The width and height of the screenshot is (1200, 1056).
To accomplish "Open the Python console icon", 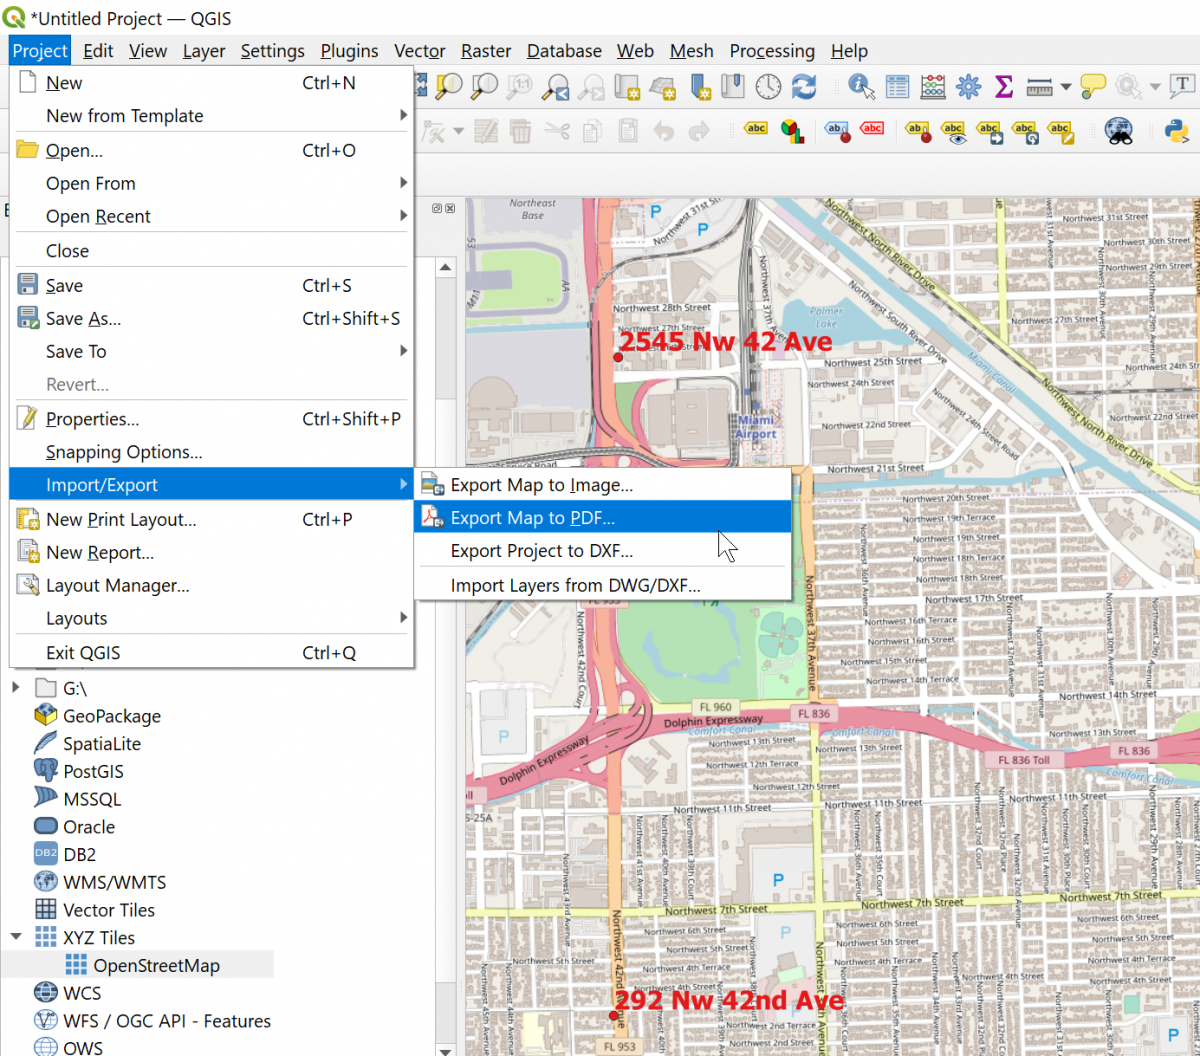I will (1176, 131).
